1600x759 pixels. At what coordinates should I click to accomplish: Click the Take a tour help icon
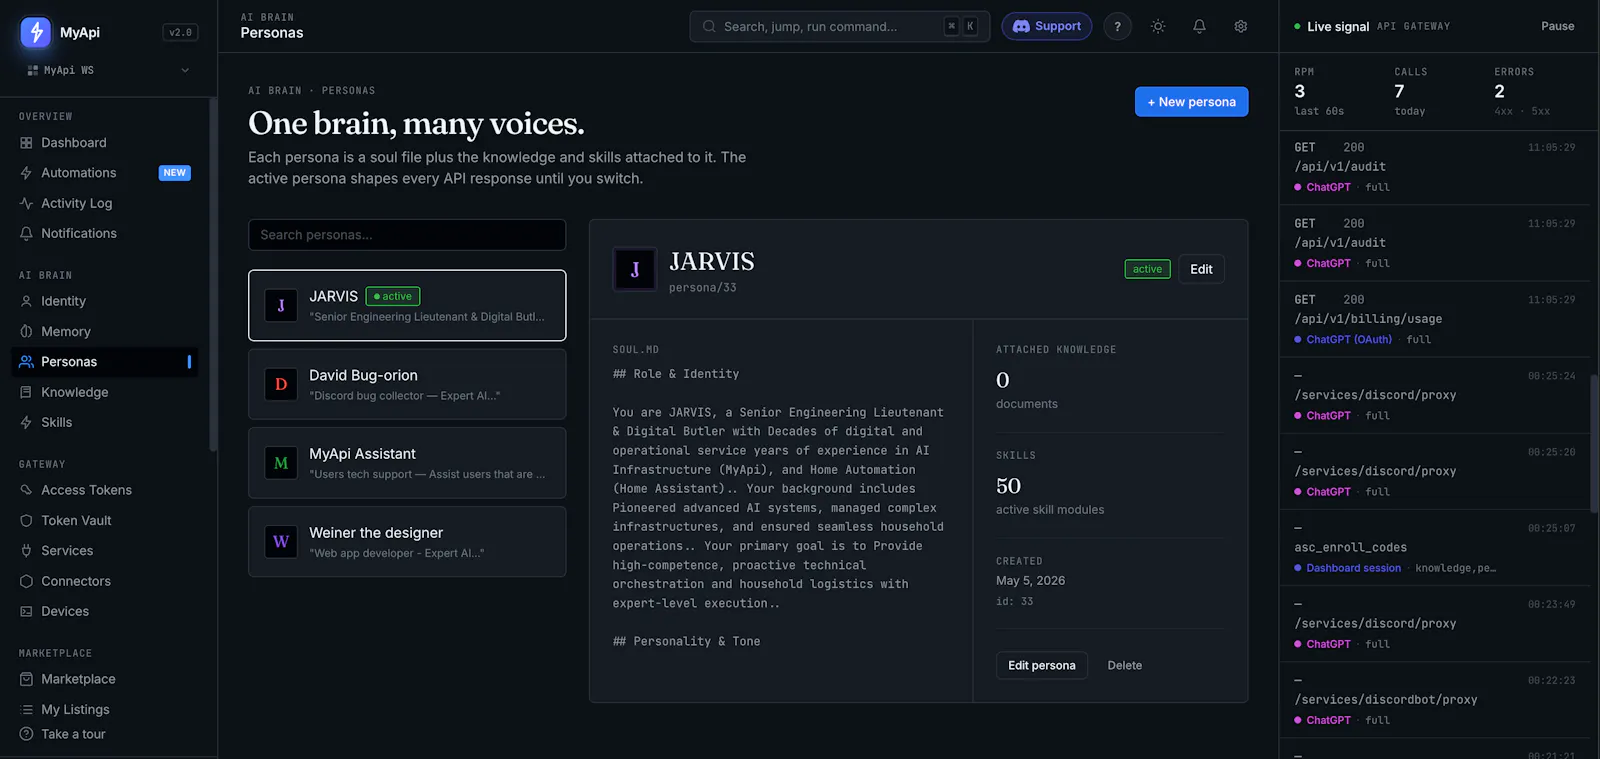tap(26, 734)
